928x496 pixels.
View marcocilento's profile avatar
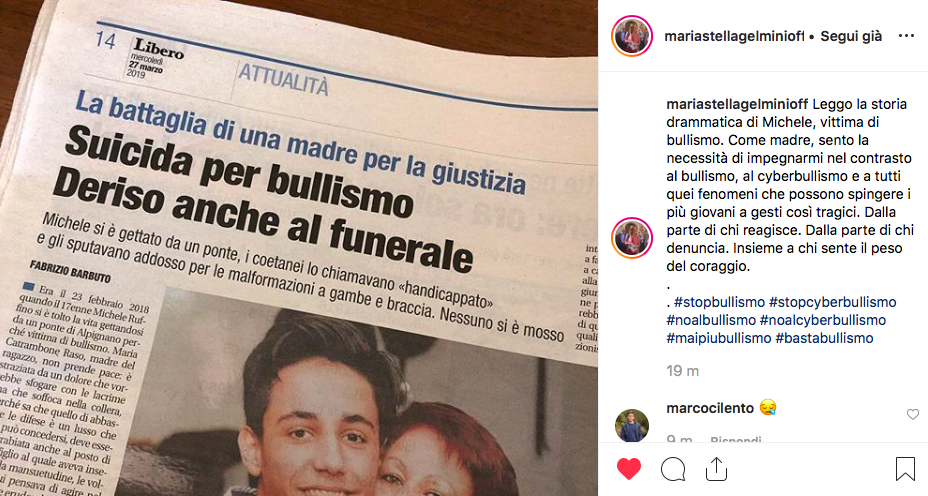tap(631, 425)
